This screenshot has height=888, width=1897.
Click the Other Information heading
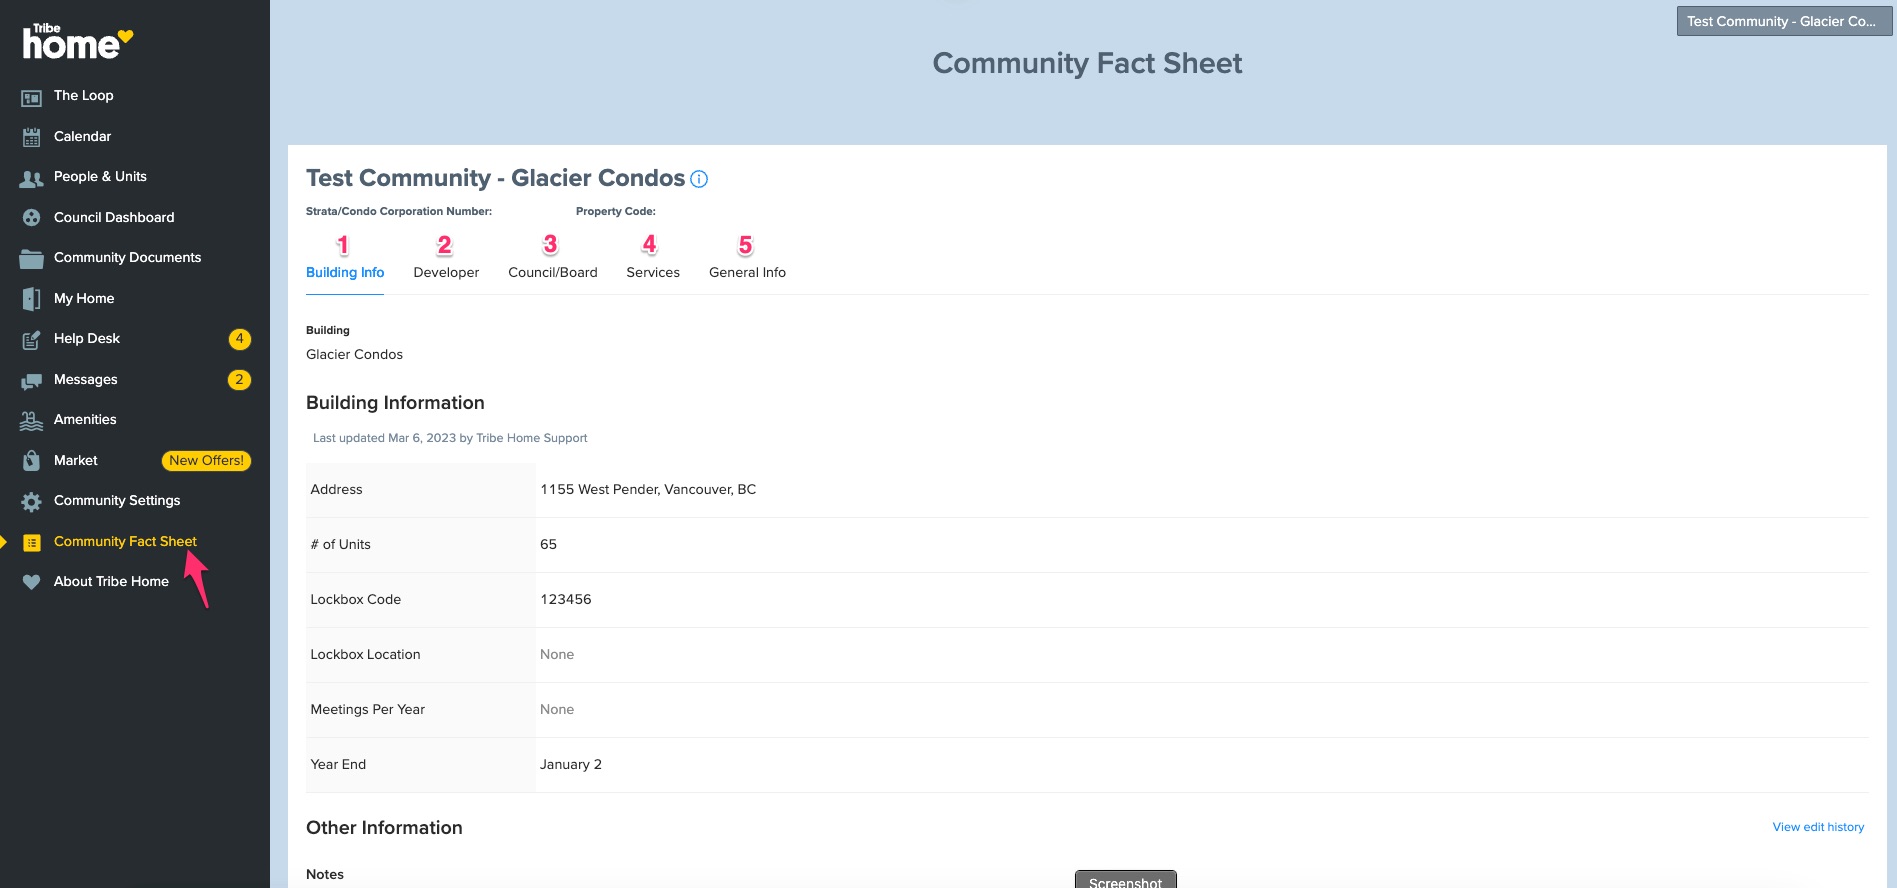point(384,828)
